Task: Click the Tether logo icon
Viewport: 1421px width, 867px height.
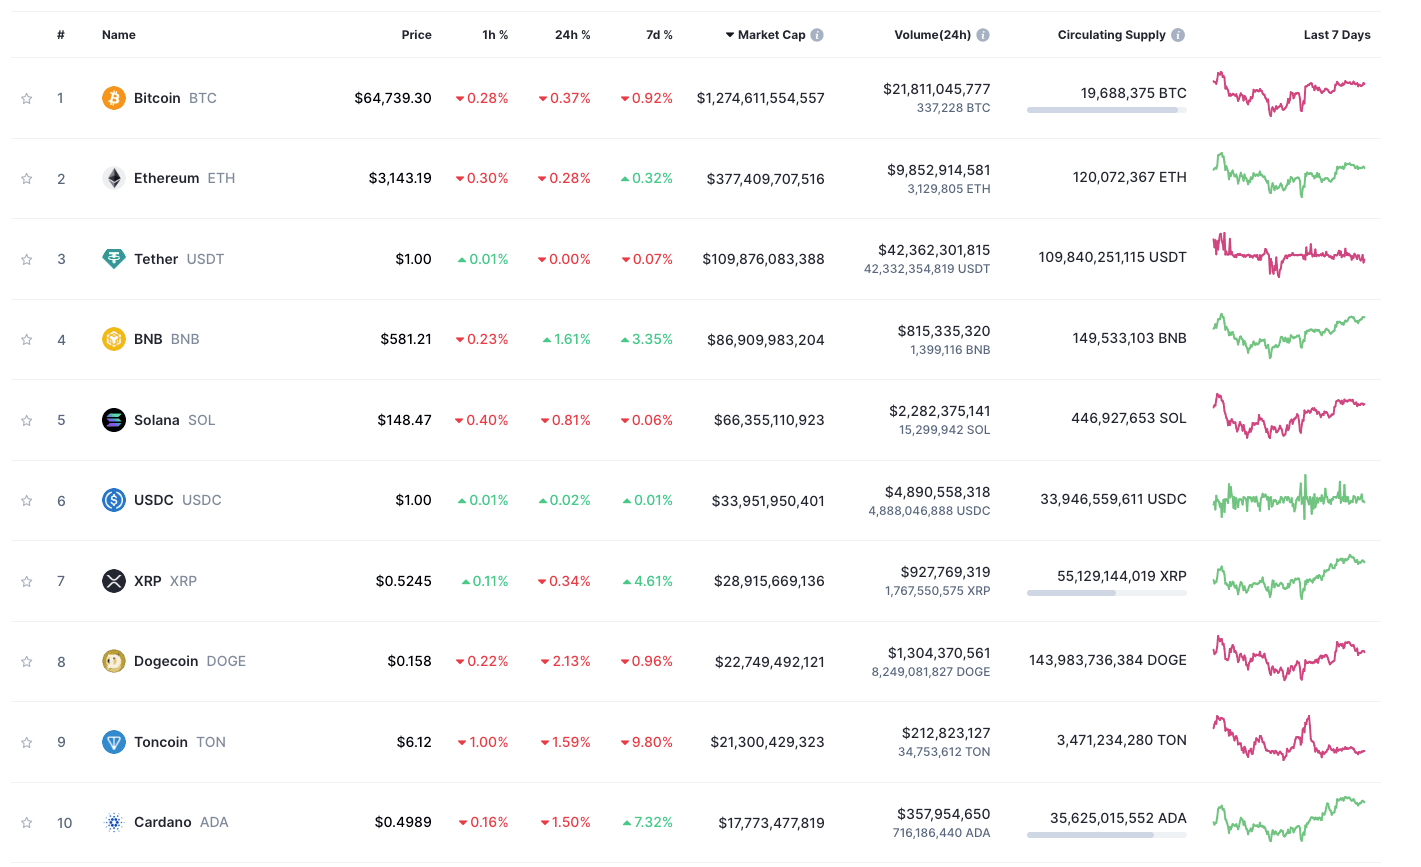Action: pos(113,259)
